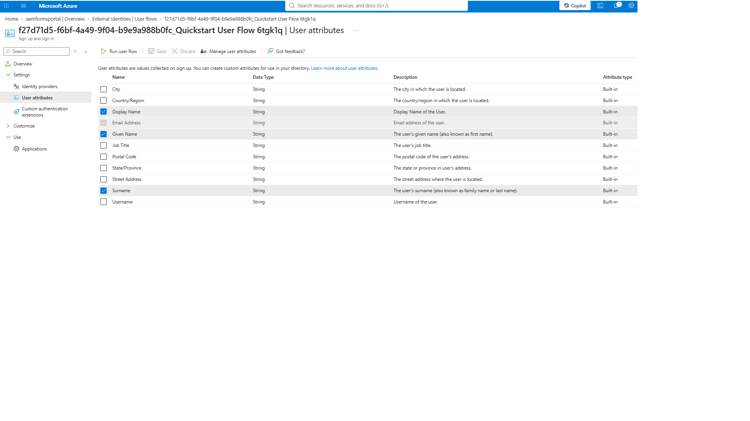750x421 pixels.
Task: Click the Manage user attributes icon
Action: tap(203, 51)
